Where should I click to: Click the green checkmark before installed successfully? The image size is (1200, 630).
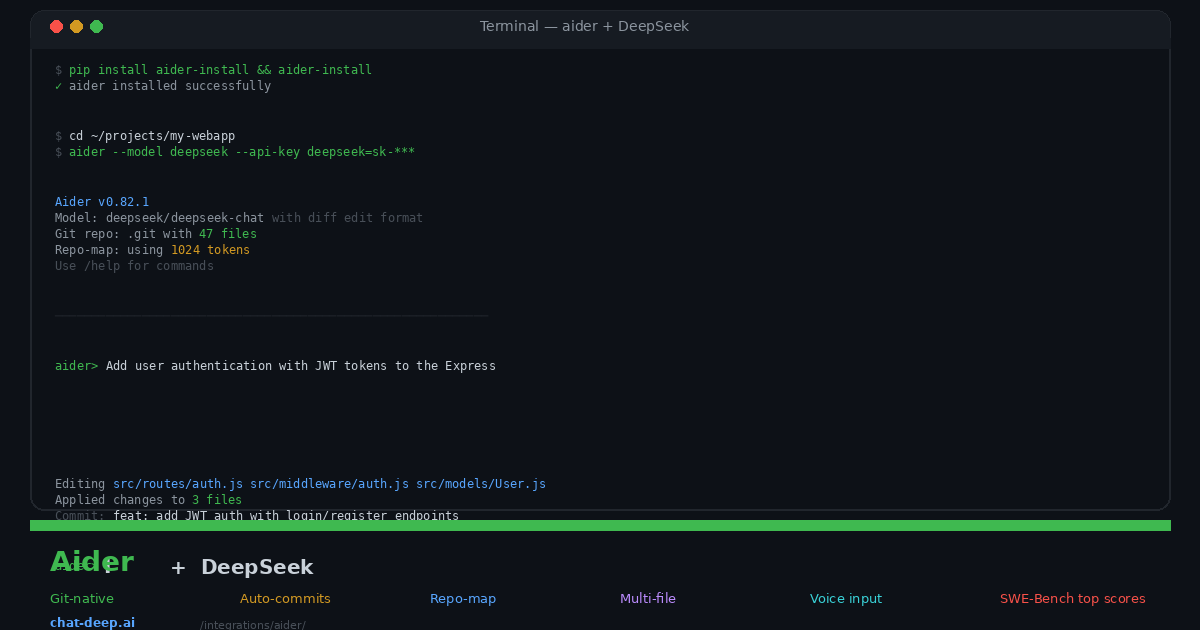[x=58, y=86]
